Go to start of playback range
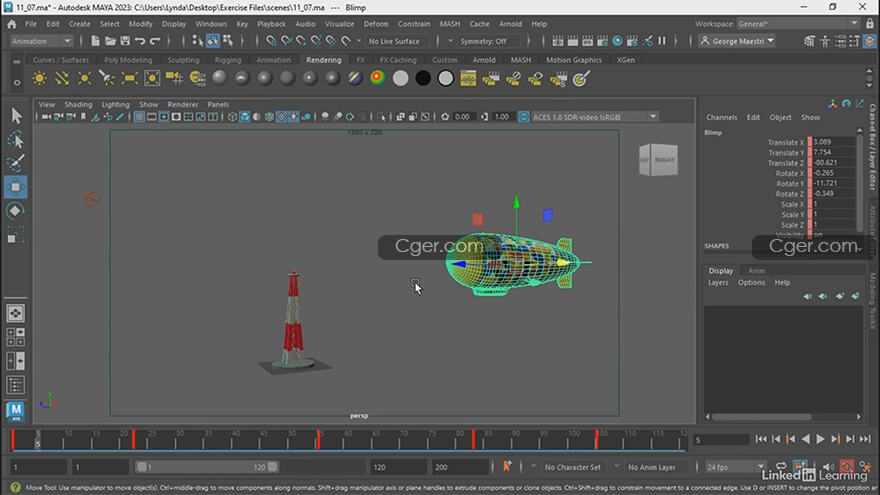Image resolution: width=880 pixels, height=495 pixels. click(761, 439)
